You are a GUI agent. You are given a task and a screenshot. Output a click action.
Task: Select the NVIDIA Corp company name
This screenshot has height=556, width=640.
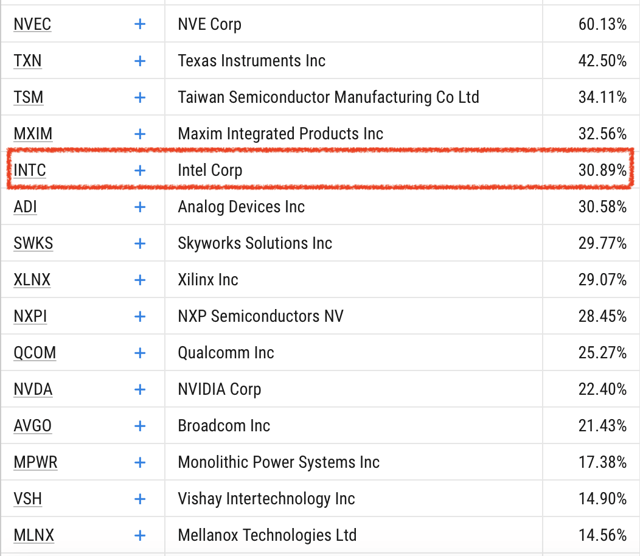(x=220, y=389)
